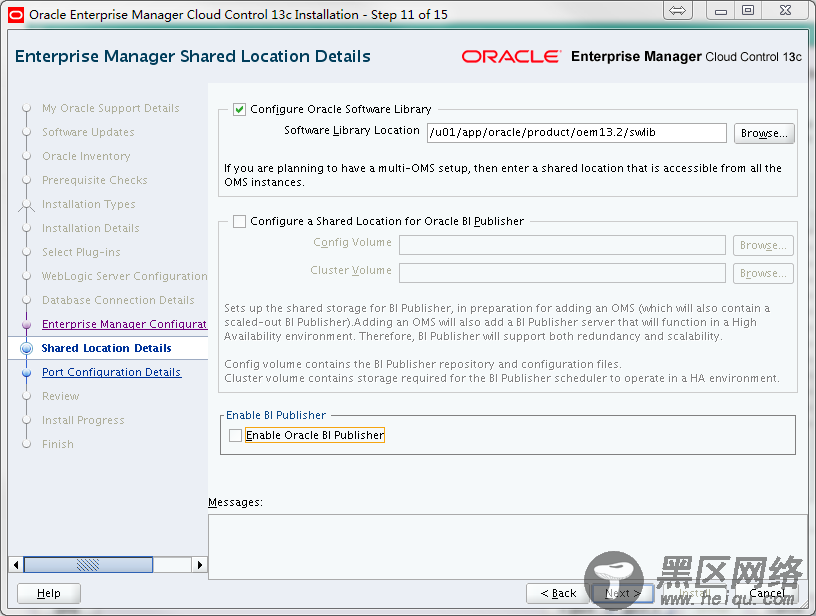Go back with the Back button

click(x=558, y=593)
